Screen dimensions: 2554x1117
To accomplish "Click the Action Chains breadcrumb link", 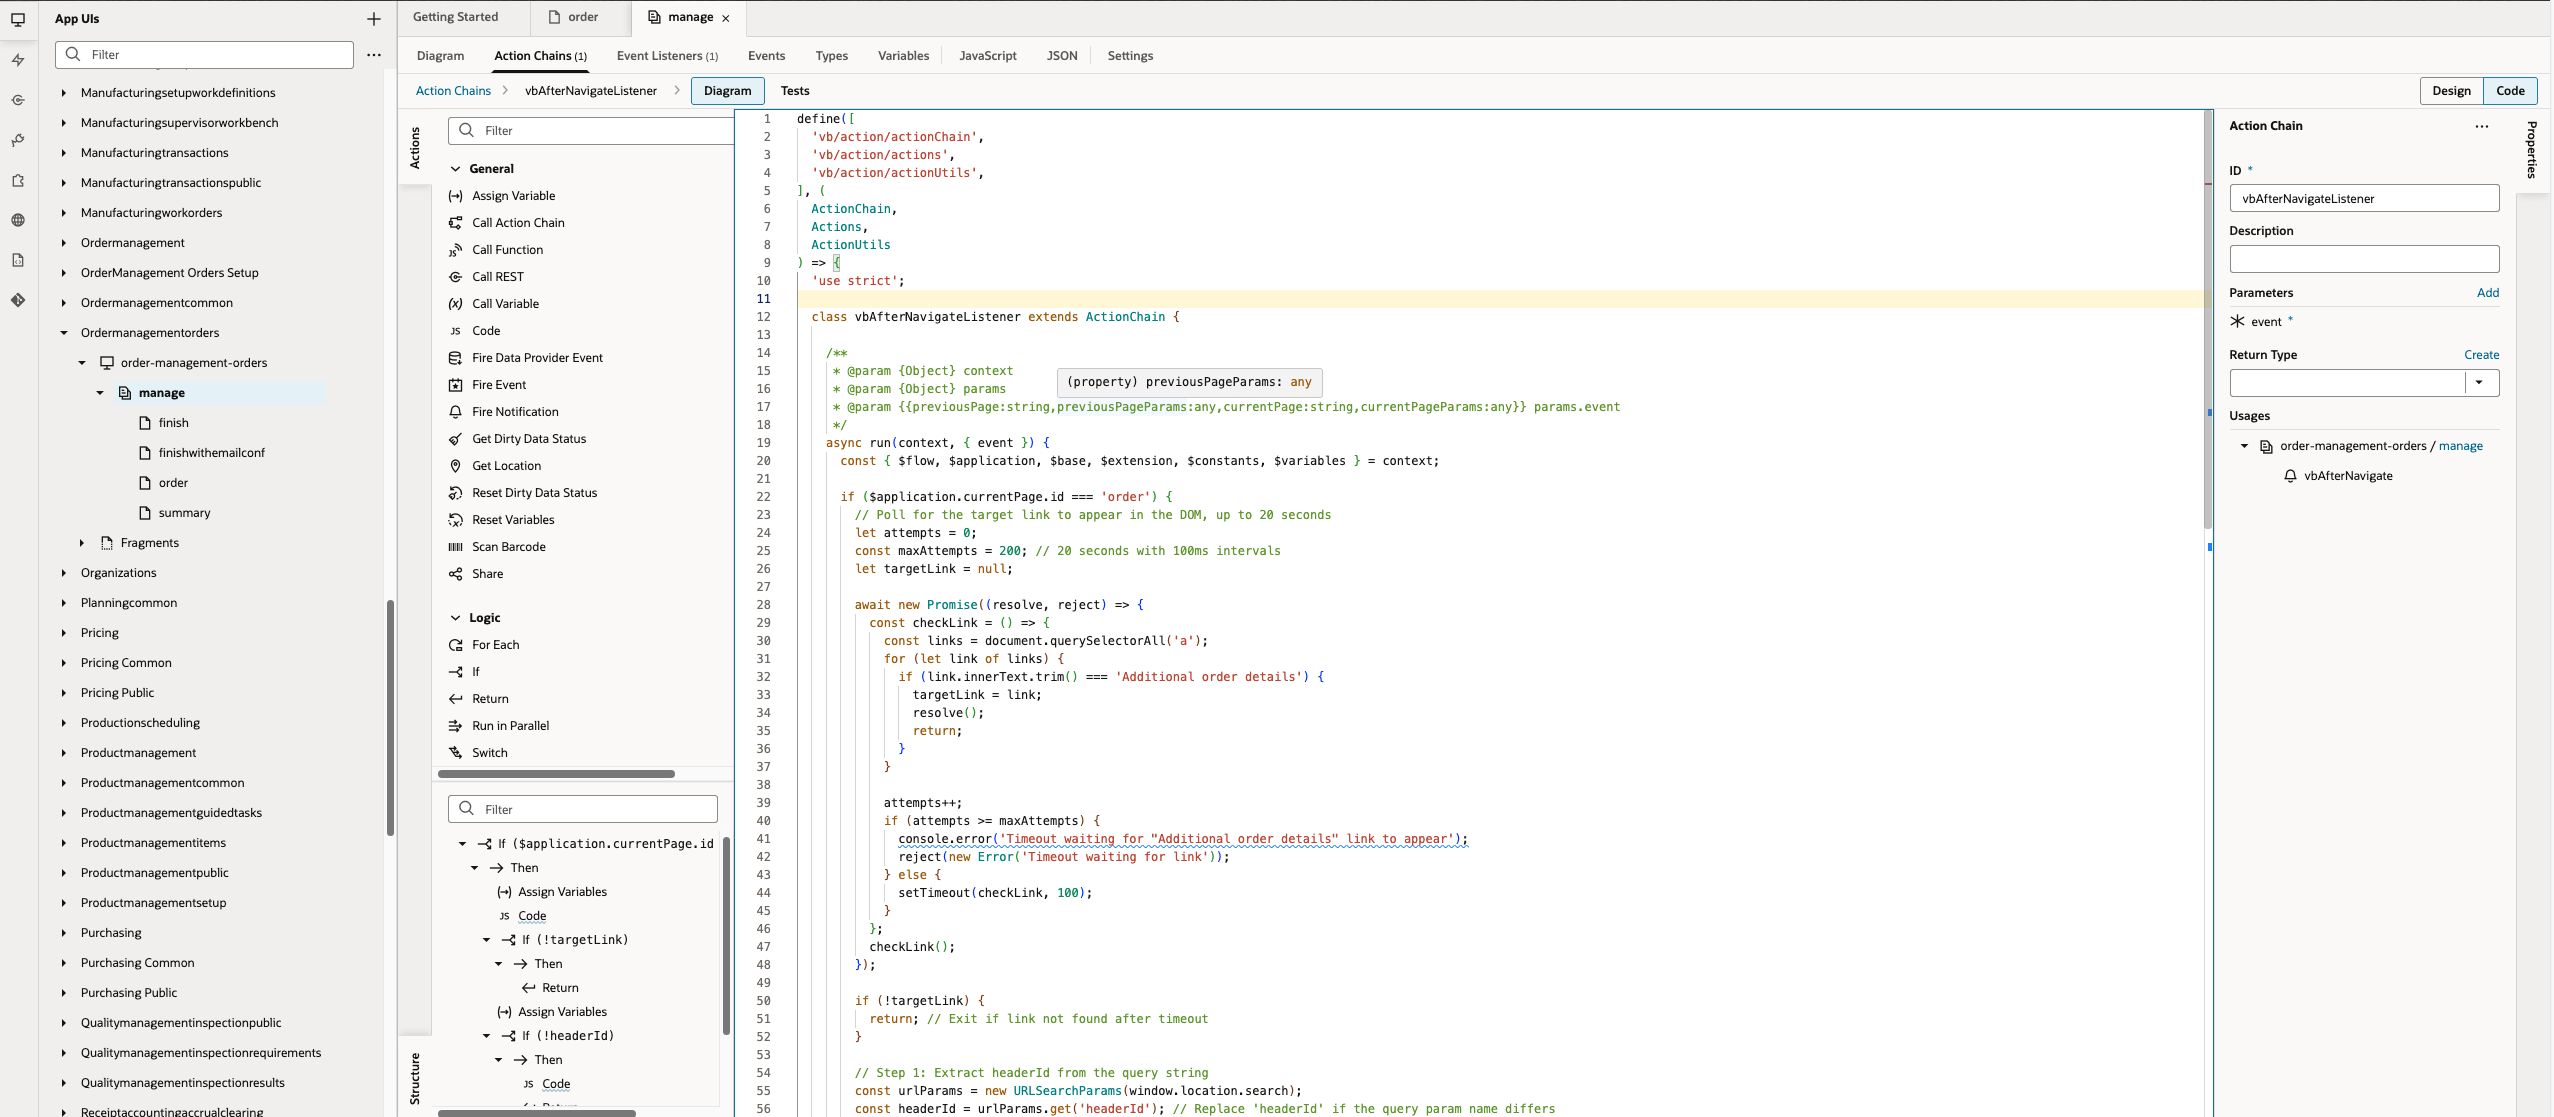I will click(453, 91).
